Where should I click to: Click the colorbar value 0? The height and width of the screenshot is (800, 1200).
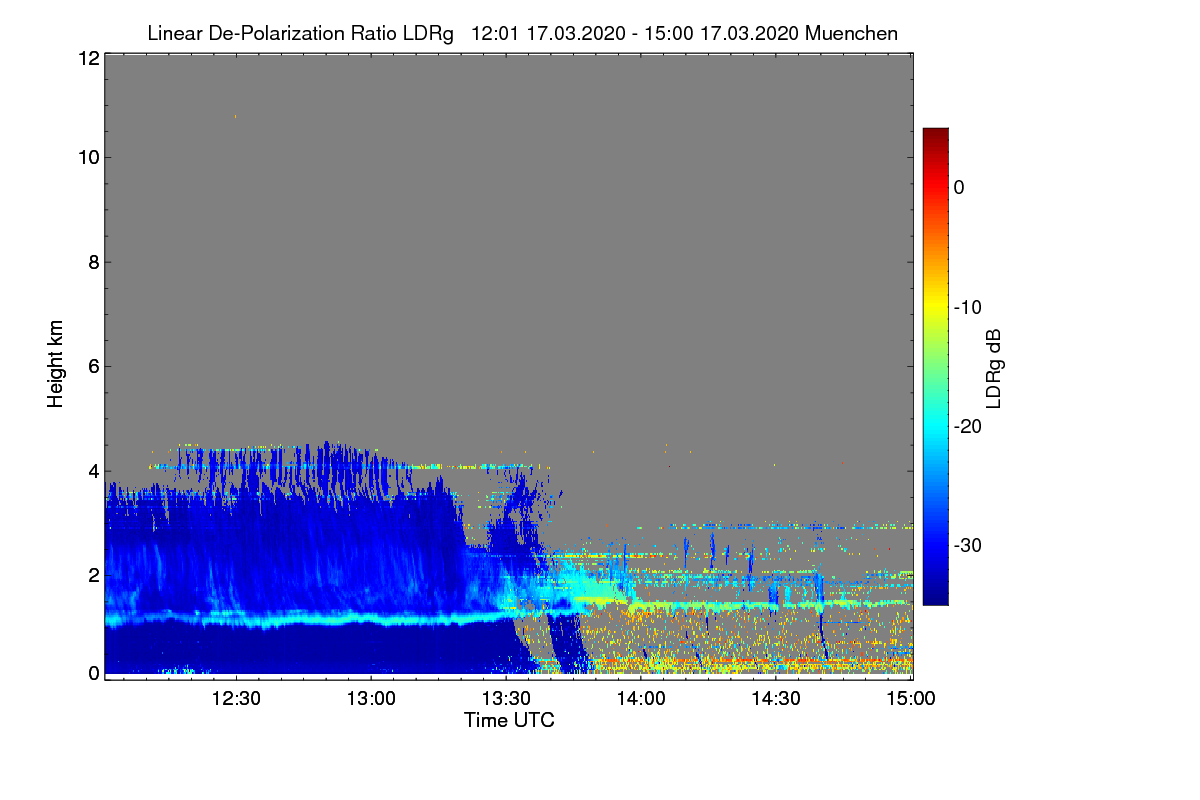click(959, 187)
